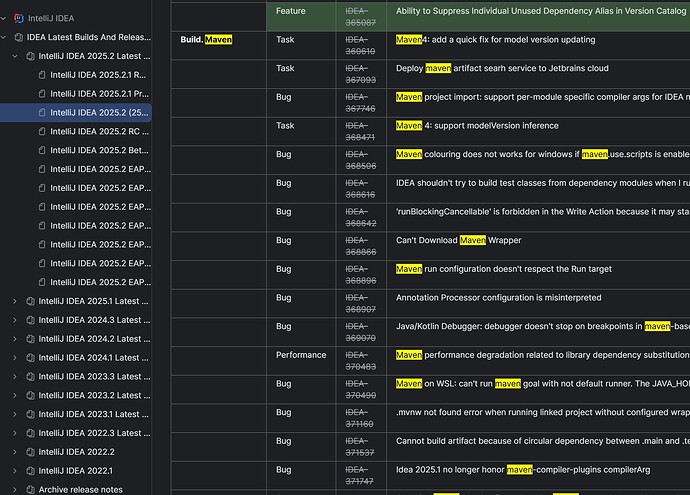
Task: Open the IntelliJ IDEA 2025.2.1 Pr... page
Action: 99,94
